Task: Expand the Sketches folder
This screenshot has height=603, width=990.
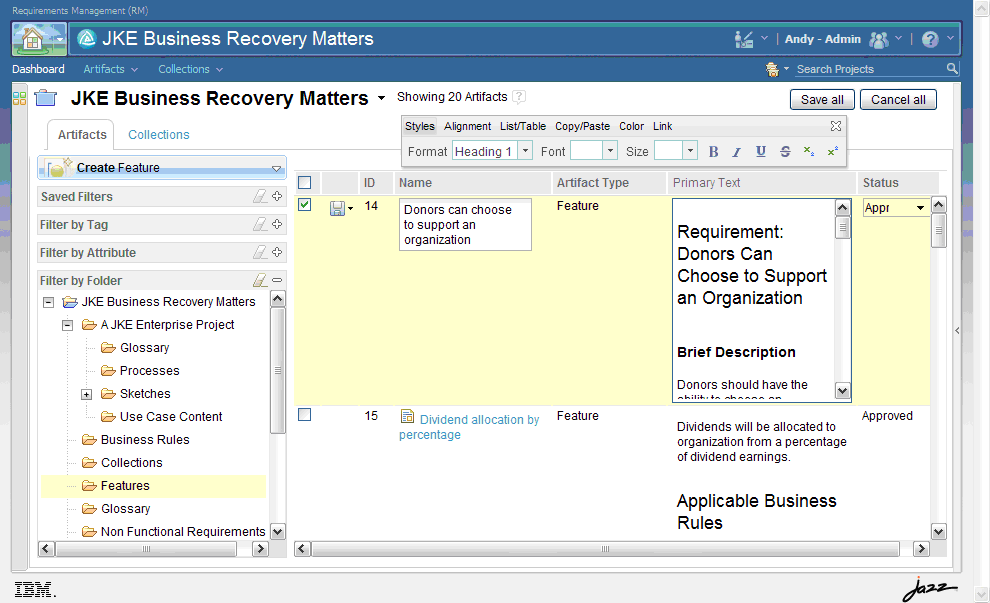Action: point(86,395)
